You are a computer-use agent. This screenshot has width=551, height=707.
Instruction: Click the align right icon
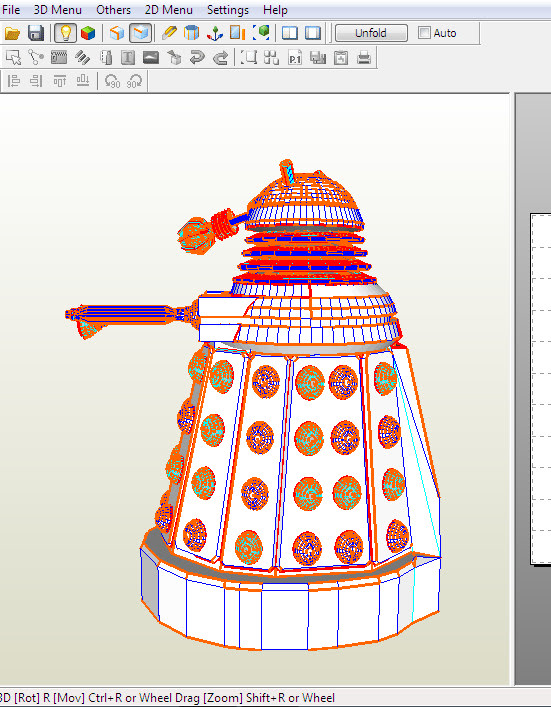coord(36,81)
